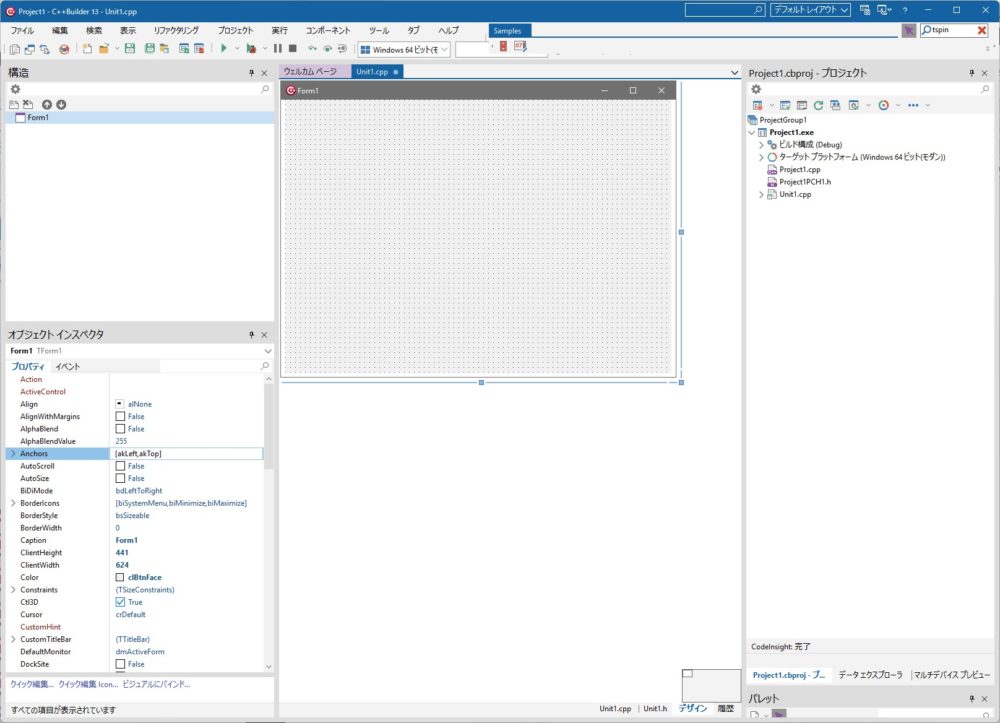Screen dimensions: 1000x723
Task: Click the three-dots more icon in Projects toolbar
Action: [x=913, y=105]
